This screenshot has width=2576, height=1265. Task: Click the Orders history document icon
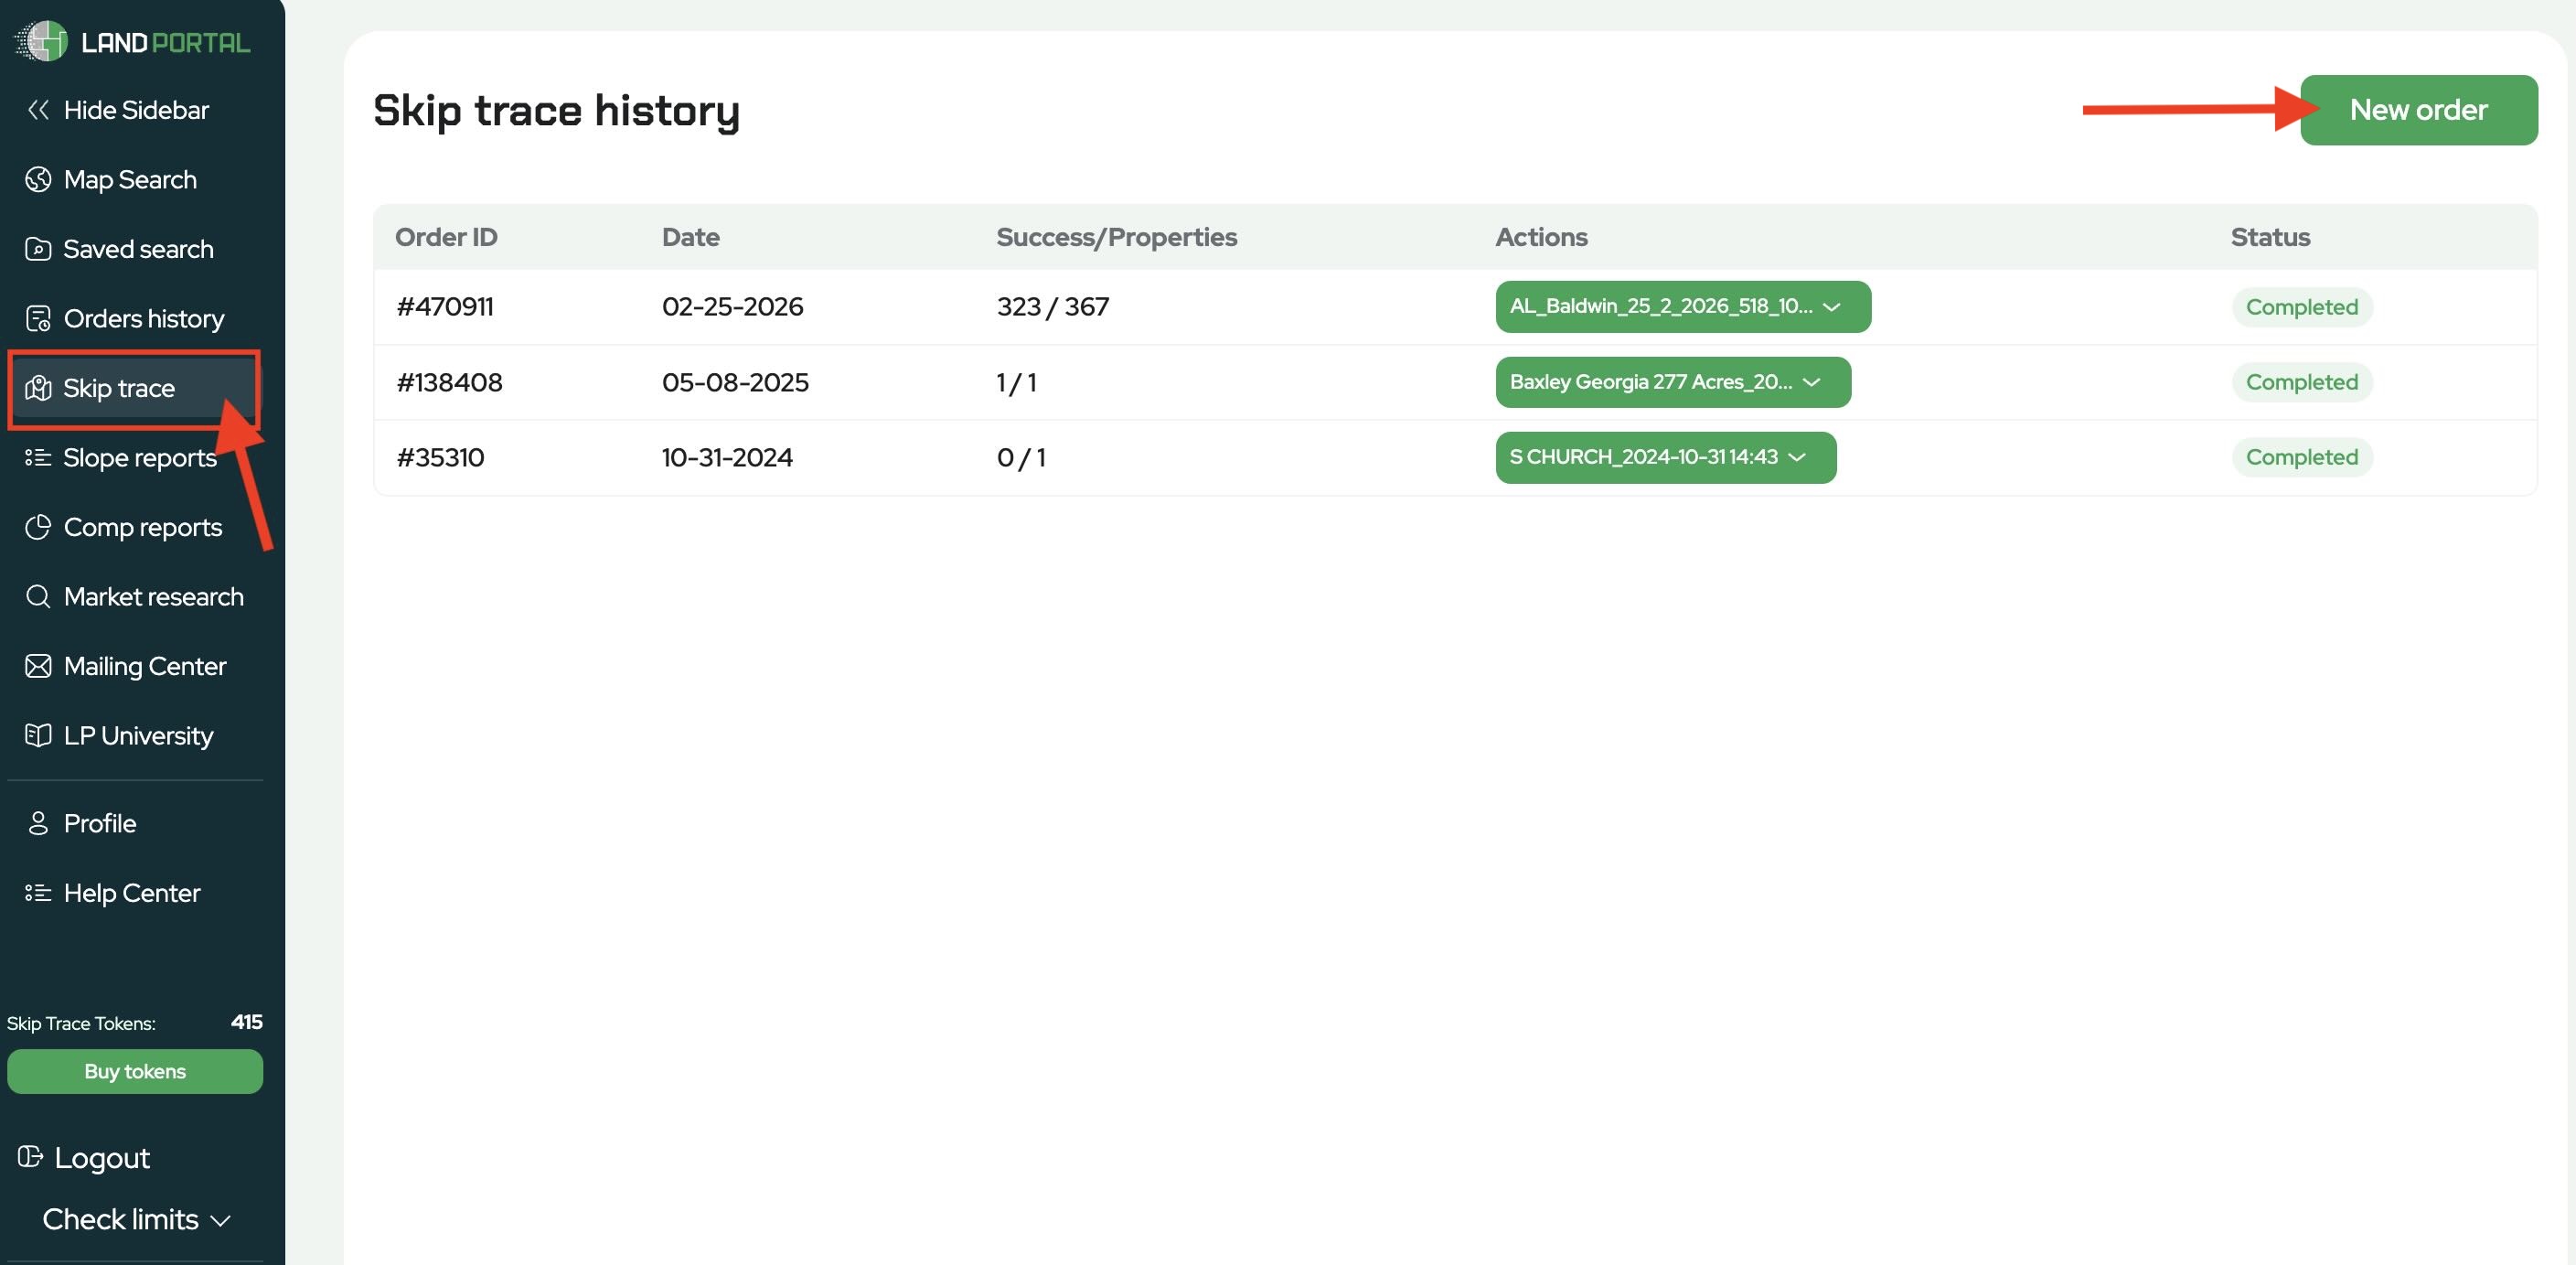(38, 319)
